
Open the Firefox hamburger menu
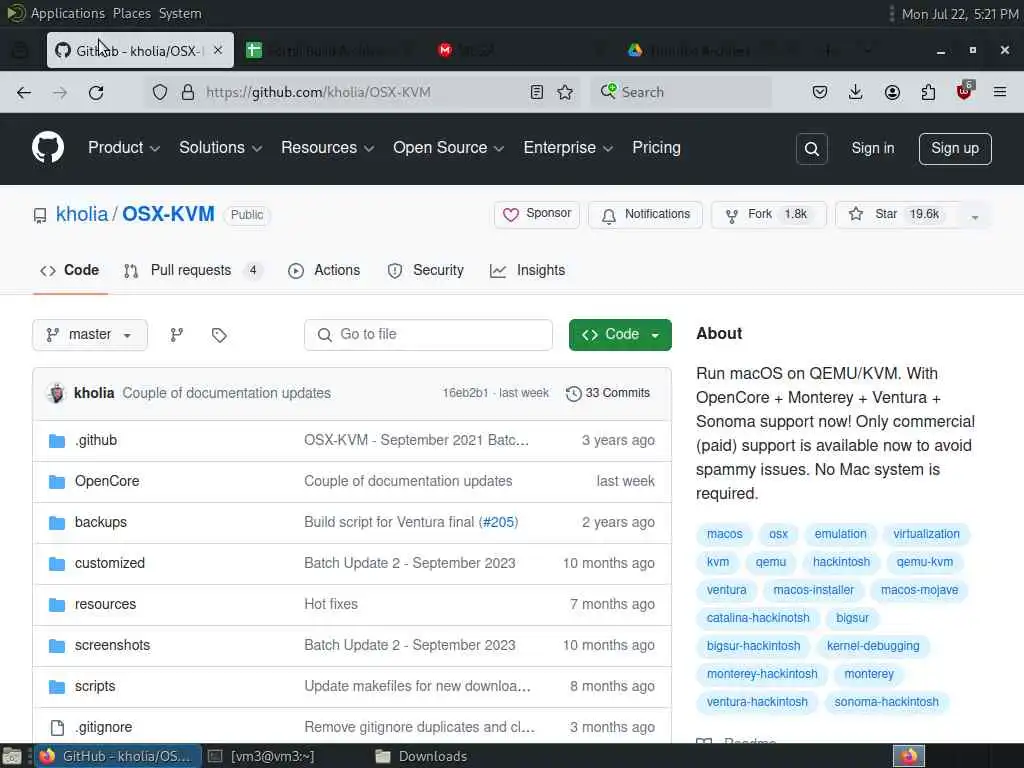(1000, 92)
